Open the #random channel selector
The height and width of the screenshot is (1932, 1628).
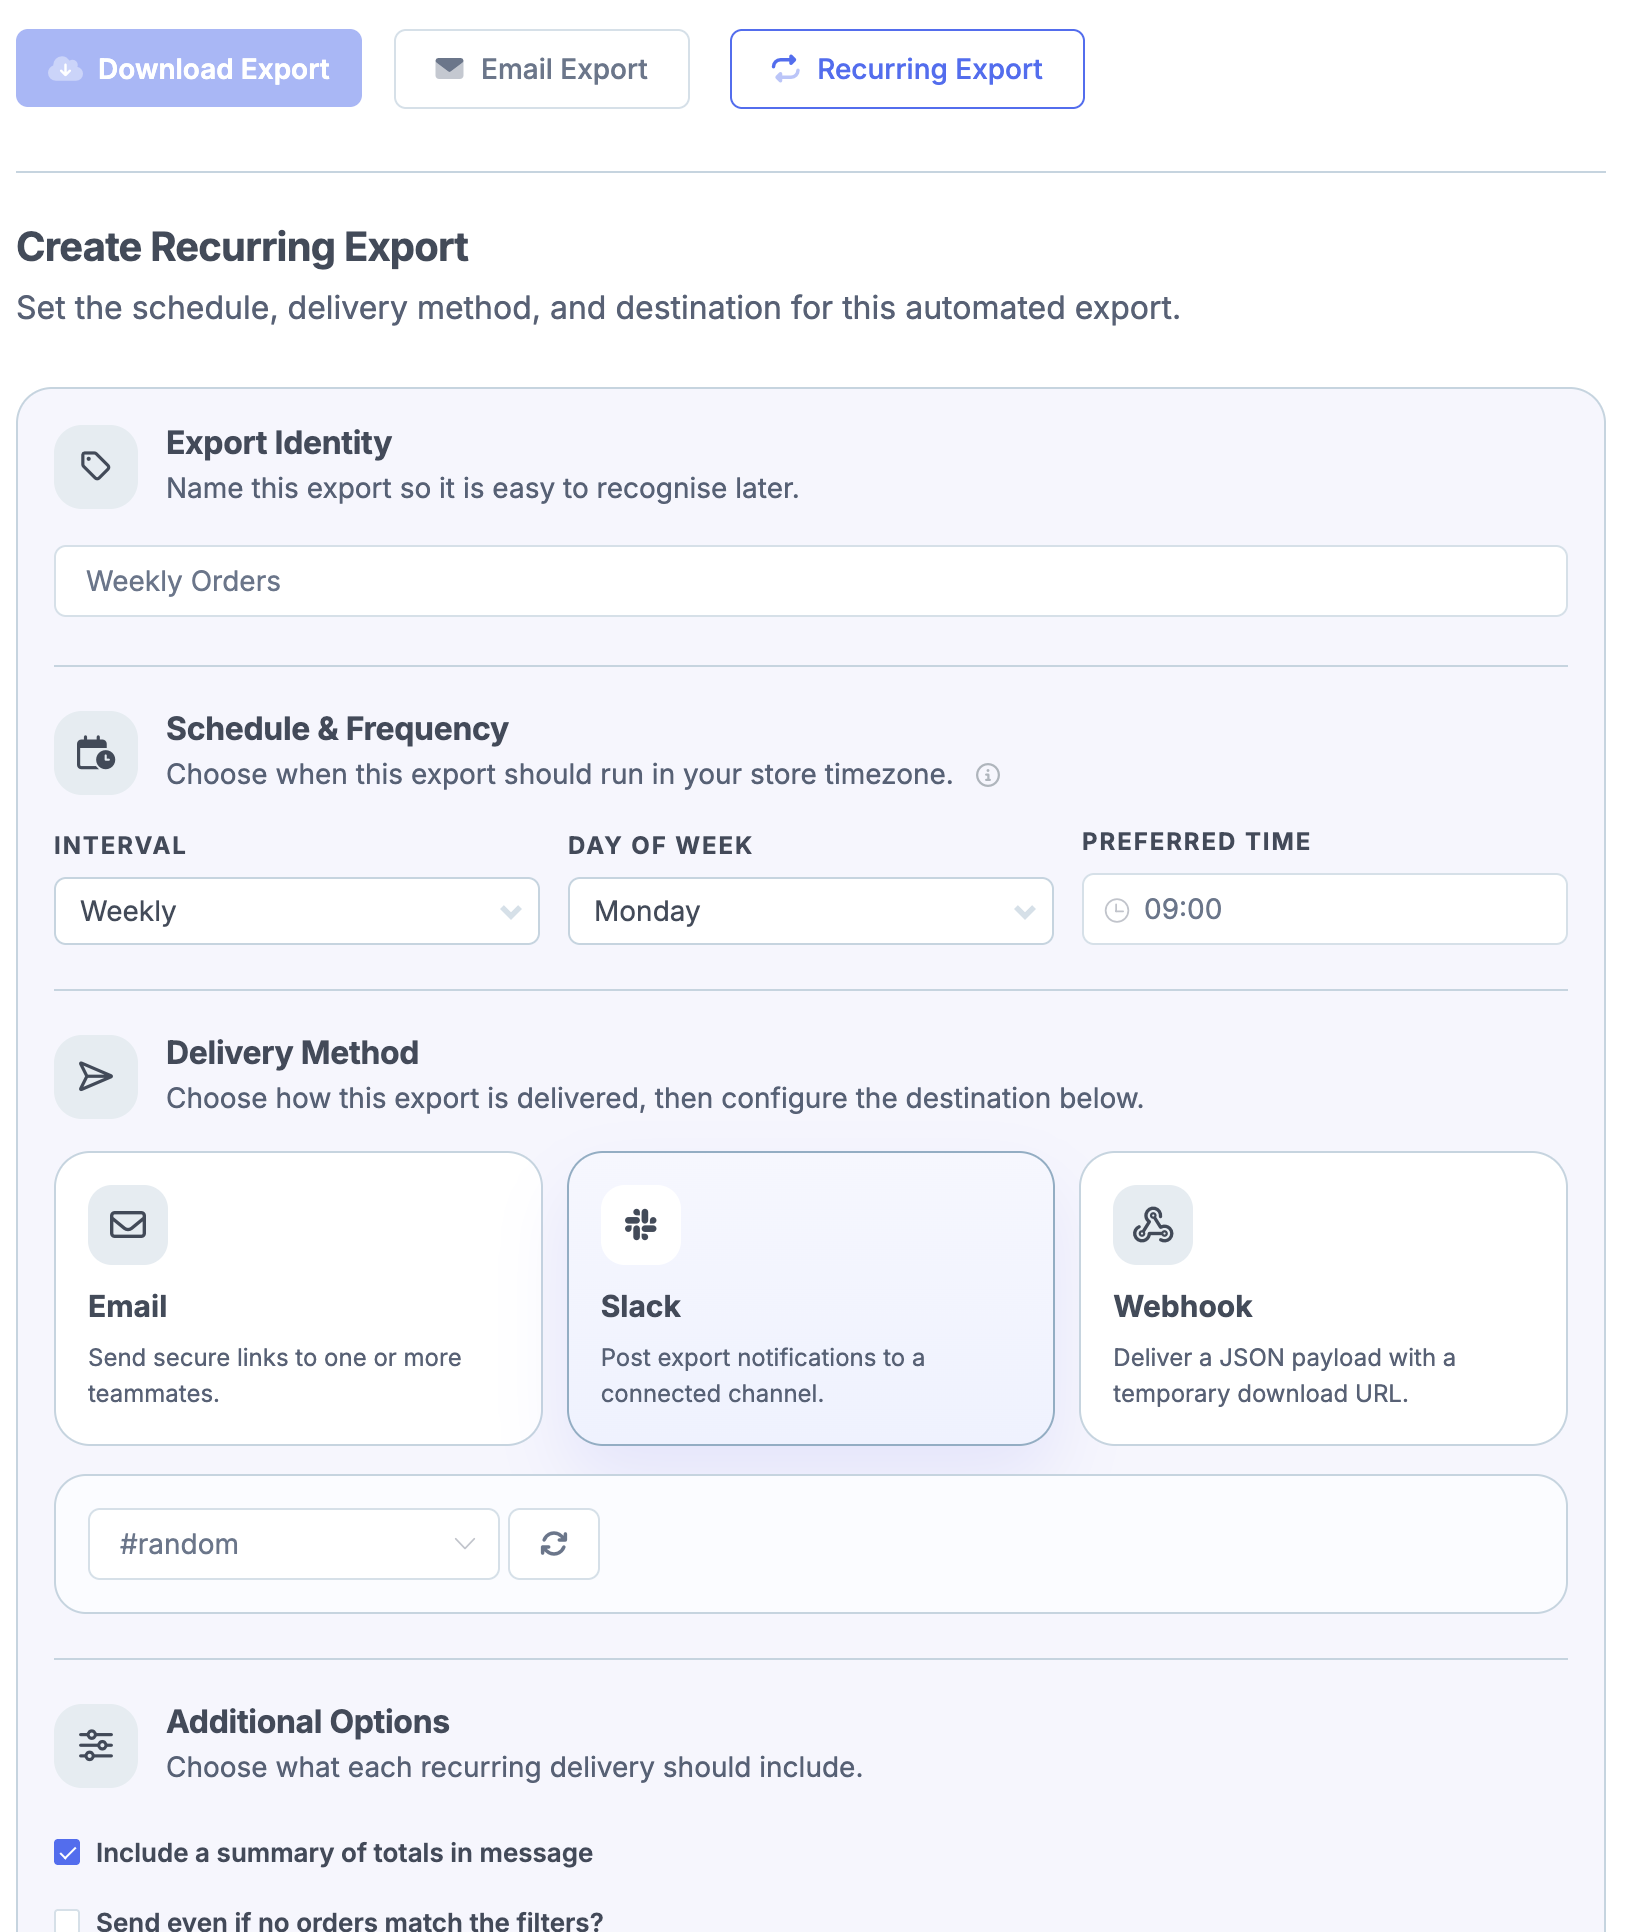click(293, 1543)
